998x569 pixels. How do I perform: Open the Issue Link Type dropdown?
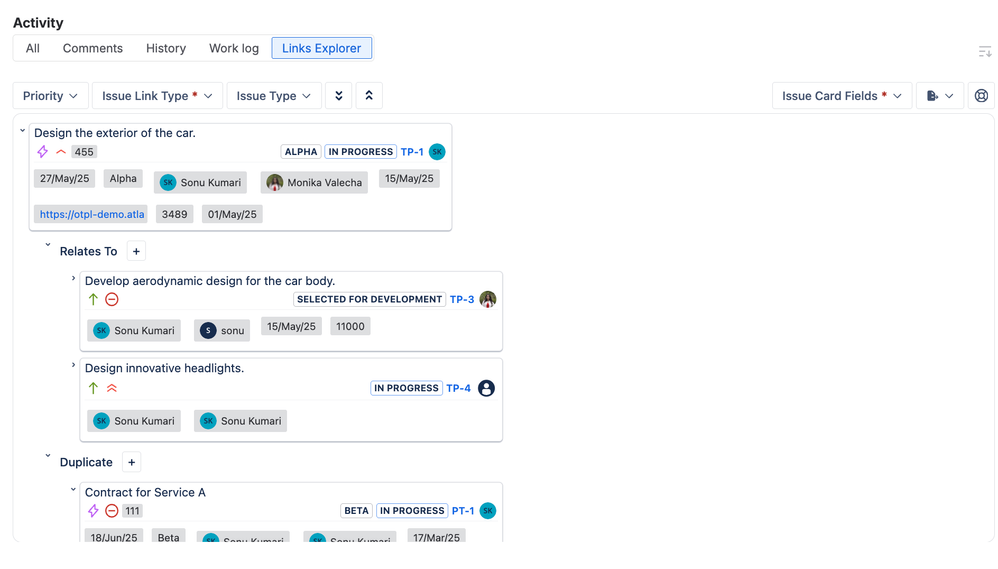157,96
